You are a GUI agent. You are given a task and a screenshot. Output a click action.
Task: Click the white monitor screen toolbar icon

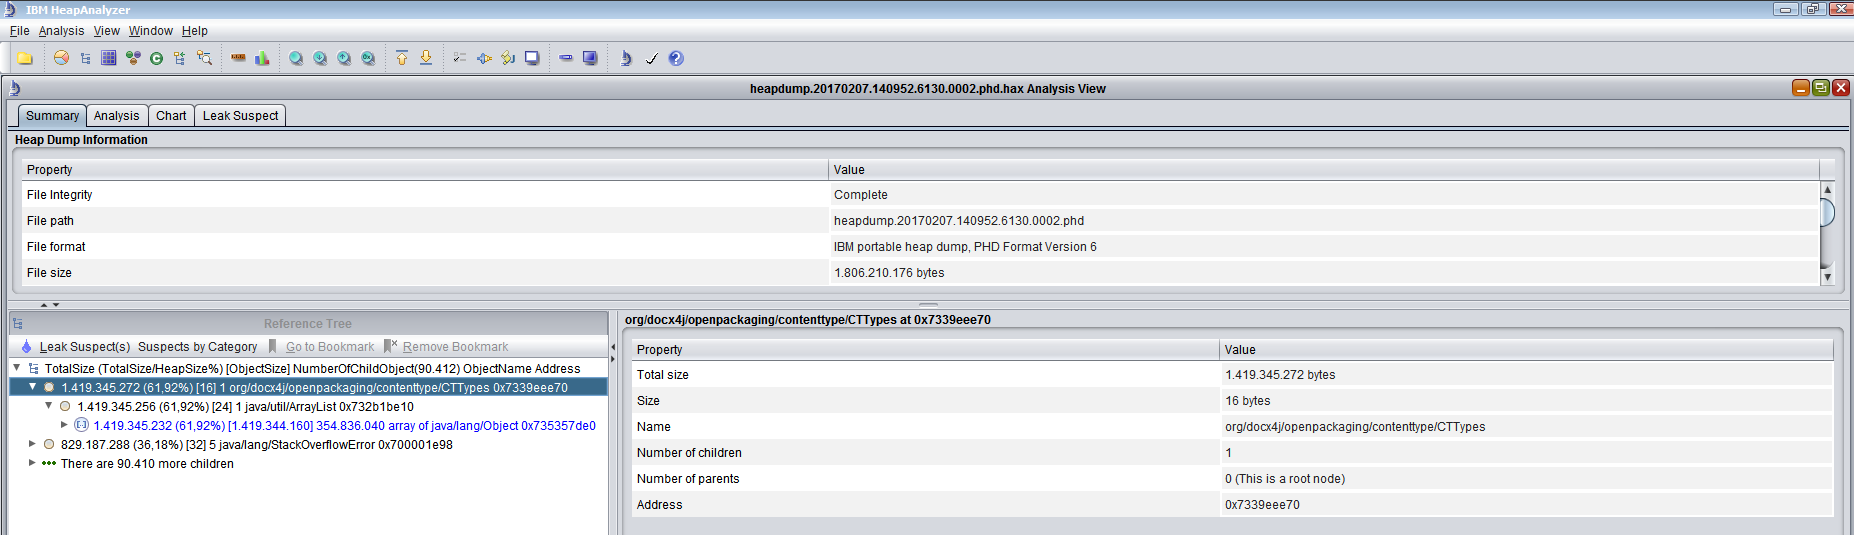(x=532, y=58)
